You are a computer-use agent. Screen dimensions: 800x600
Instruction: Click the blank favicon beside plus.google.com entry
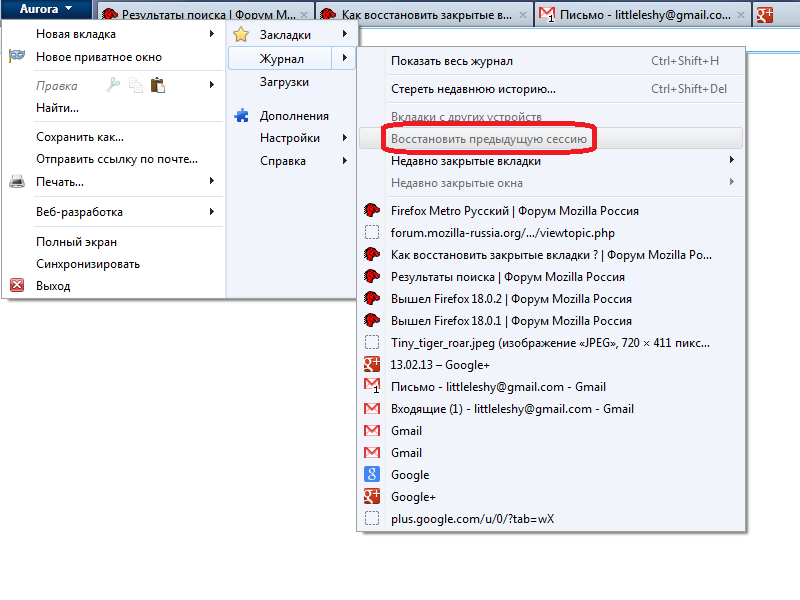point(372,518)
